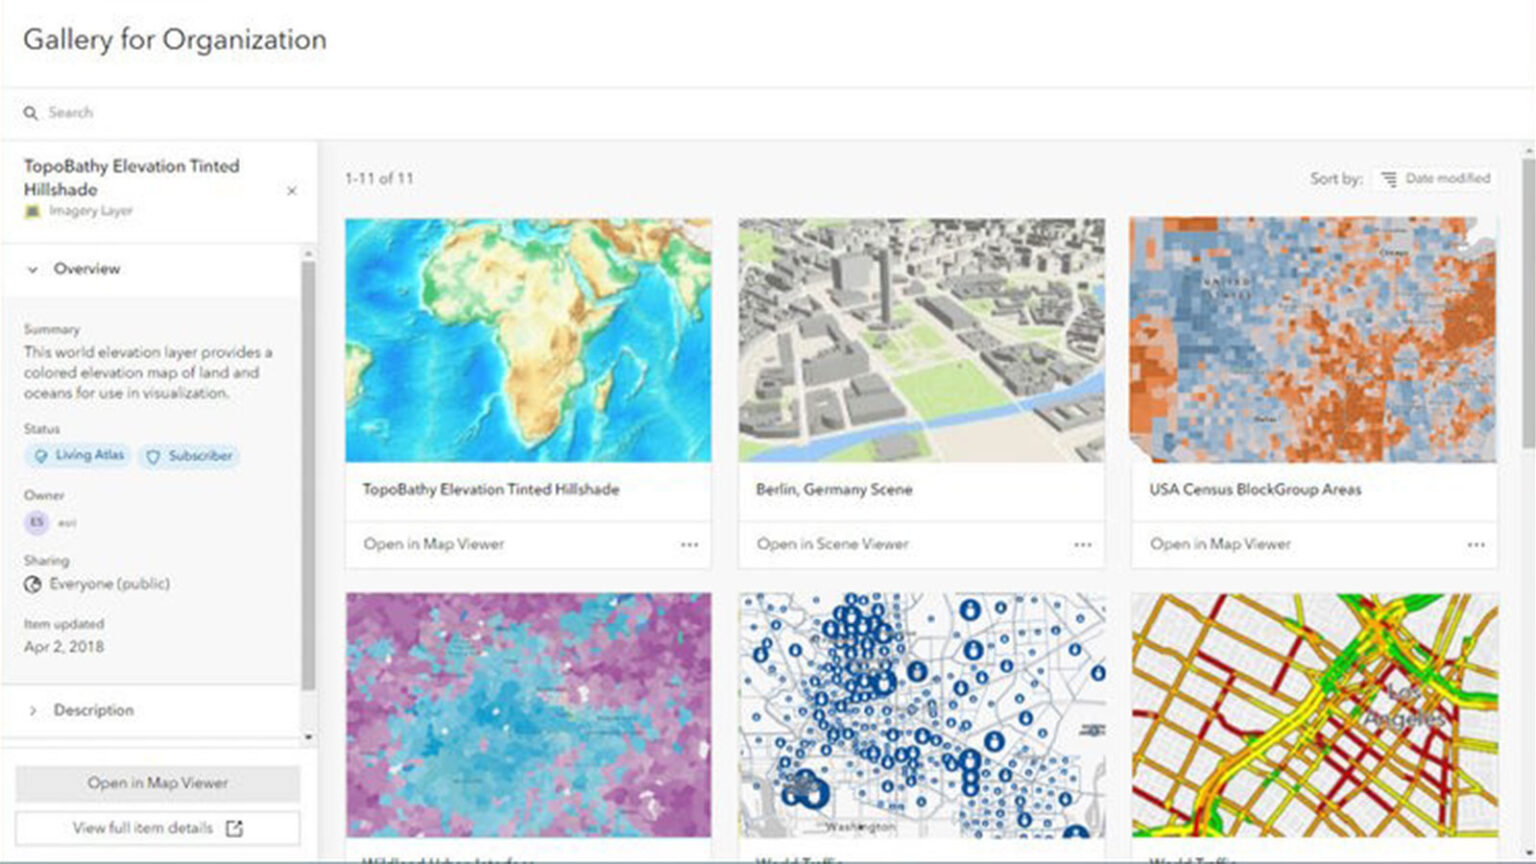Open Berlin, Germany Scene in Scene Viewer

(833, 544)
